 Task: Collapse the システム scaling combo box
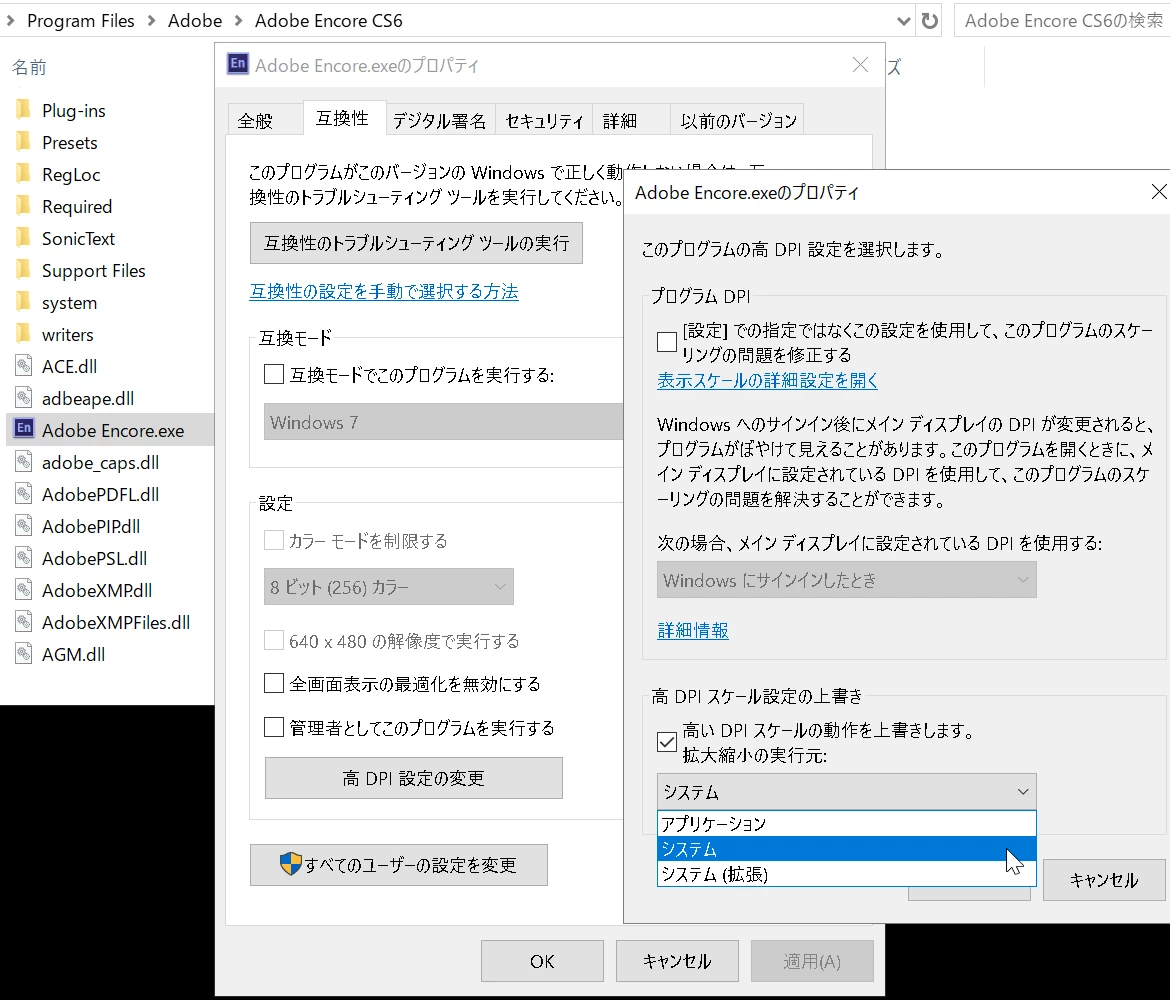[x=846, y=792]
